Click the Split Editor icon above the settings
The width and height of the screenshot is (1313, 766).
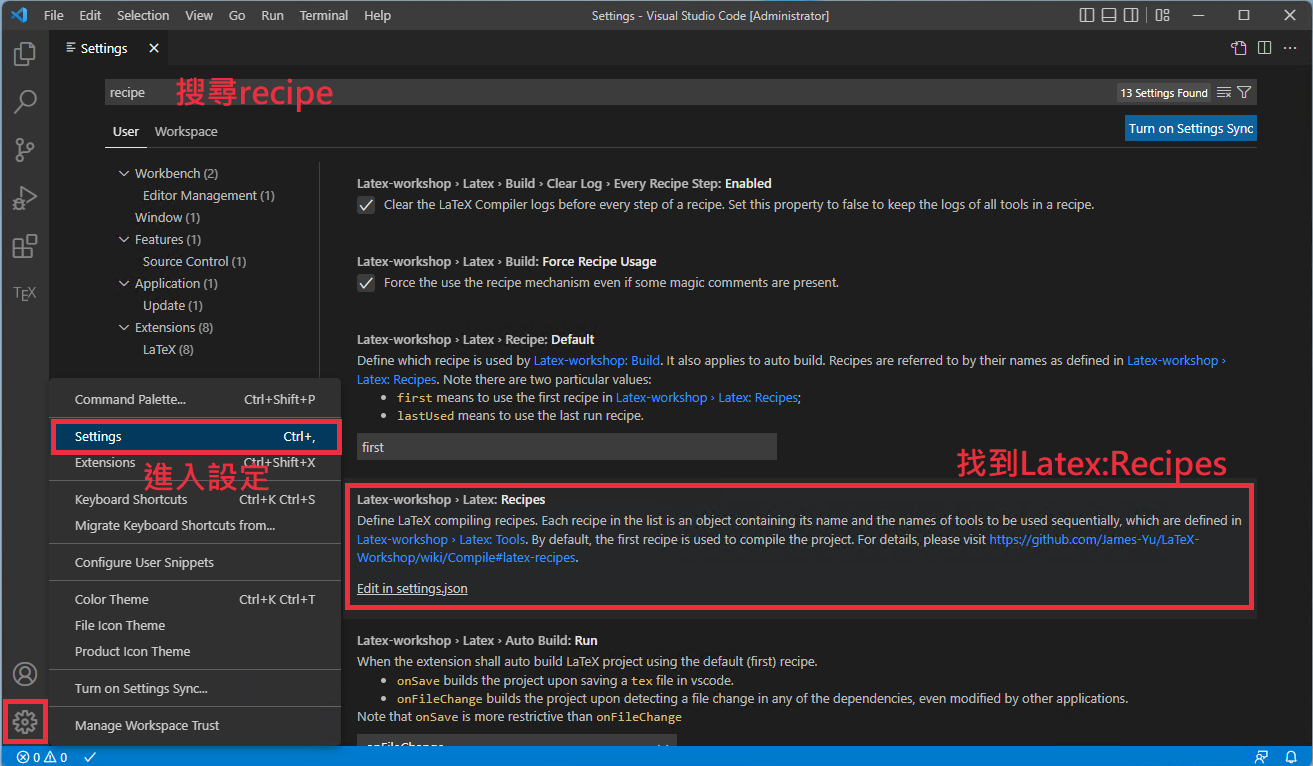click(x=1264, y=47)
